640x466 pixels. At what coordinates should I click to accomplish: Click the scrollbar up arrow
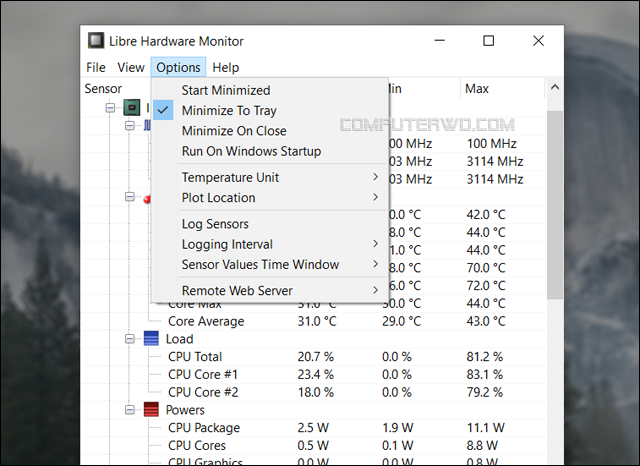(x=555, y=87)
